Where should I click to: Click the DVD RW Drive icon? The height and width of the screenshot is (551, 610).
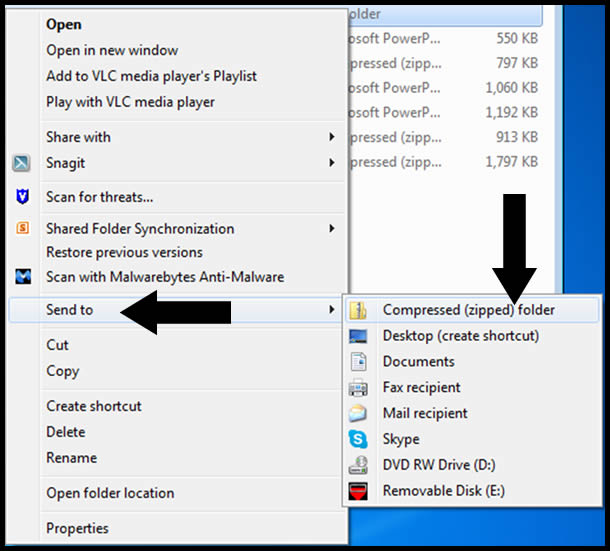click(358, 465)
